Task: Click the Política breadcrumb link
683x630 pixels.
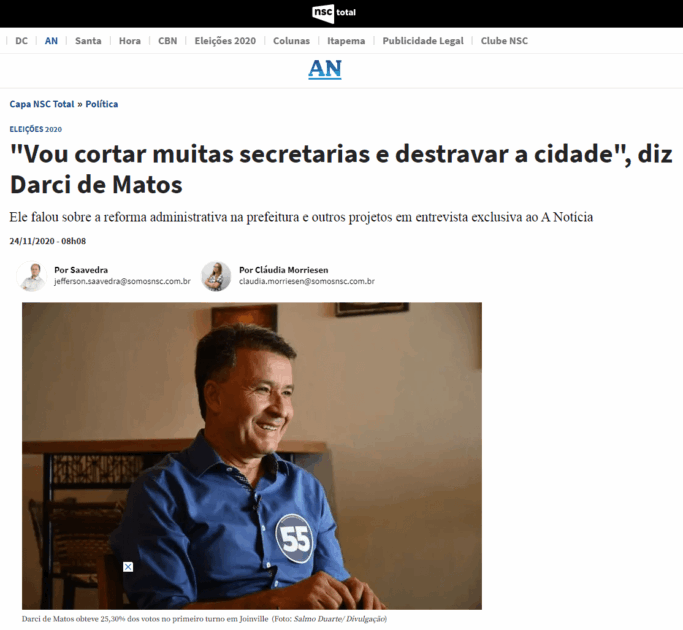Action: click(x=101, y=104)
